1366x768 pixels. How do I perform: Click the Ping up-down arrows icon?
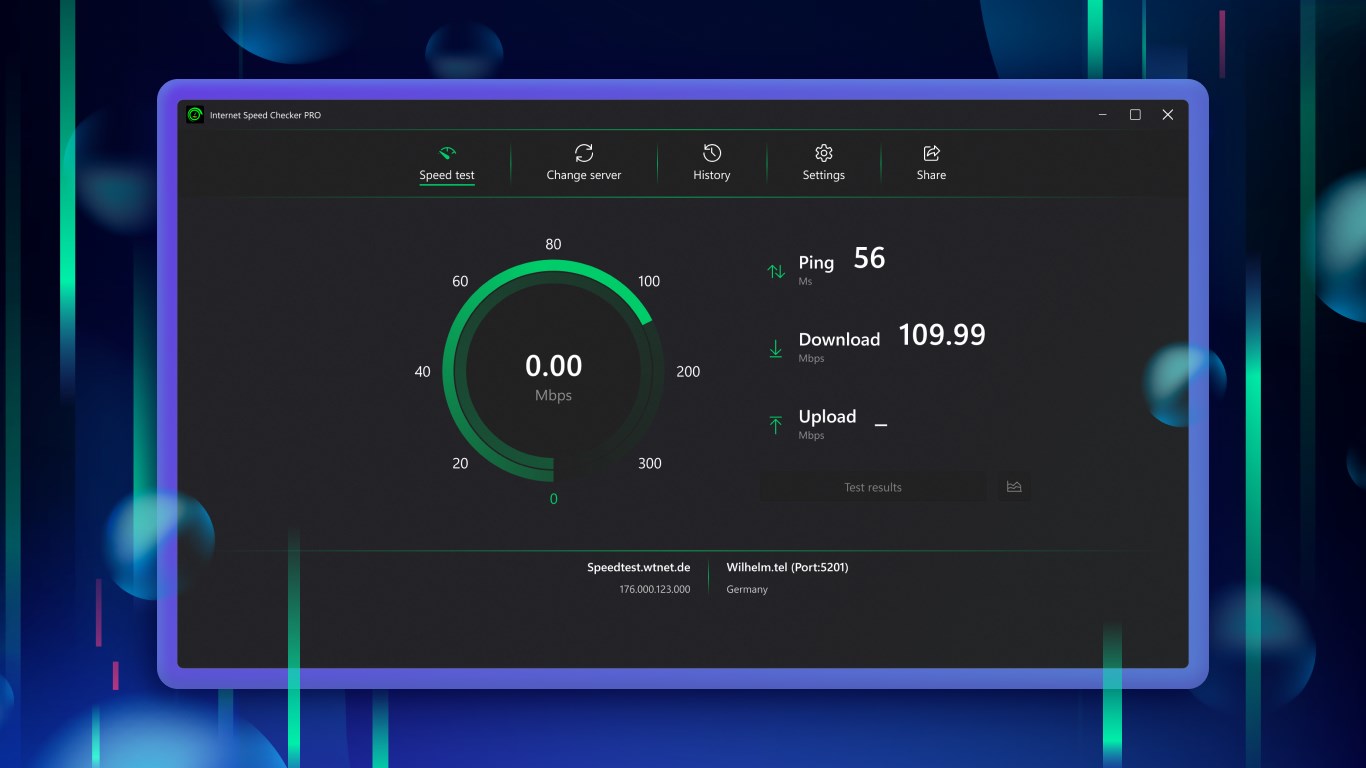pyautogui.click(x=776, y=271)
